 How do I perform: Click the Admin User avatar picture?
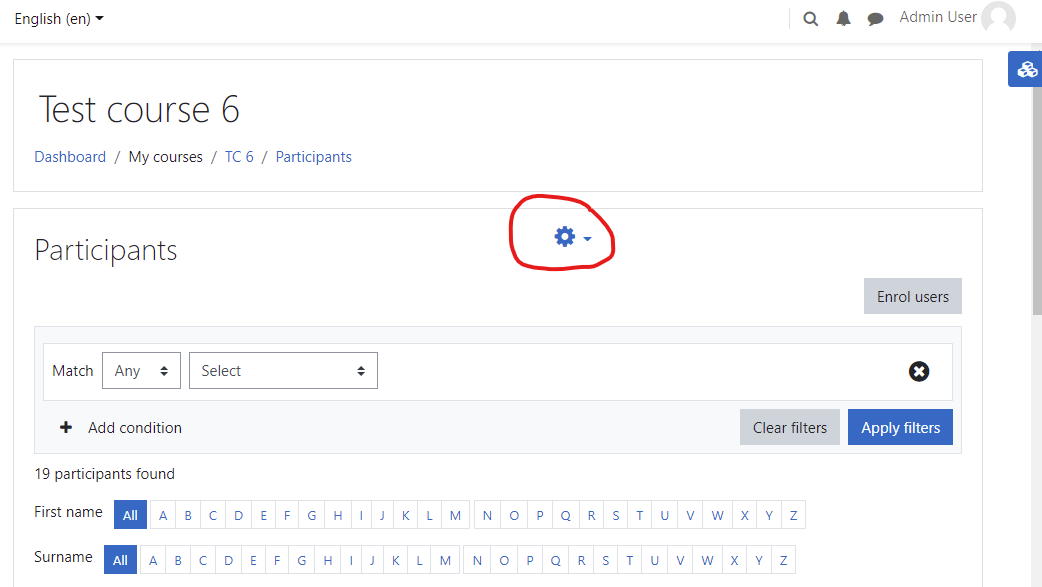click(998, 17)
